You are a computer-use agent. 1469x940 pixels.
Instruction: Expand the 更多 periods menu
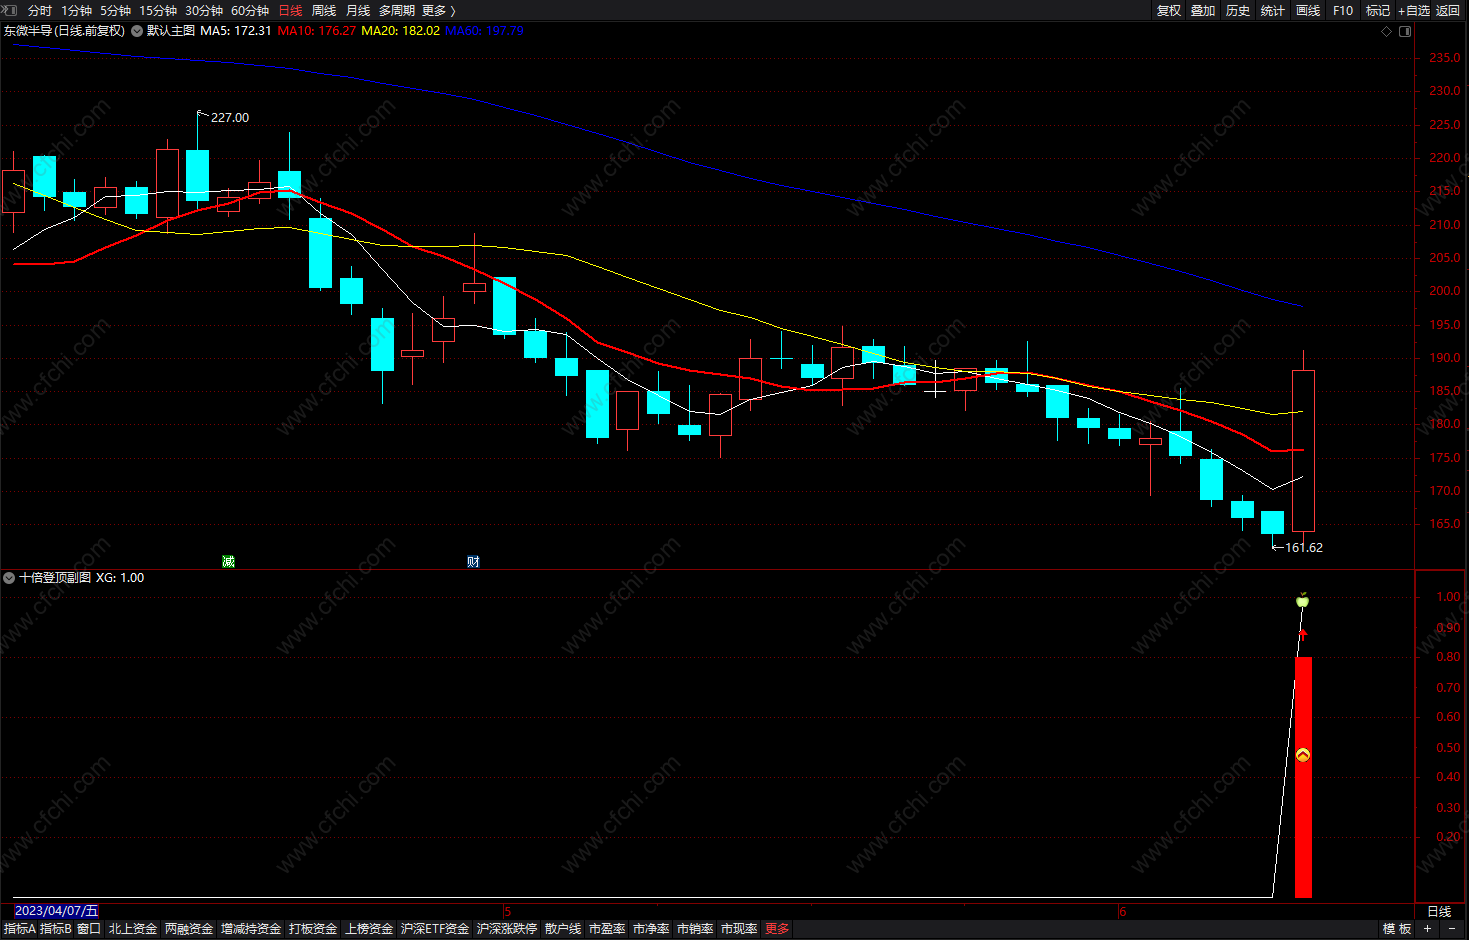tap(439, 10)
